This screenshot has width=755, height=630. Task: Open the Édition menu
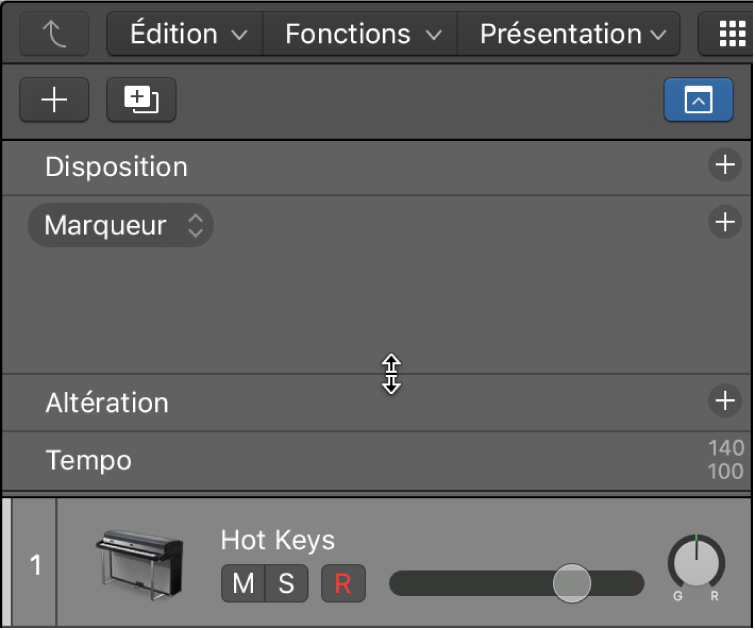pos(187,34)
